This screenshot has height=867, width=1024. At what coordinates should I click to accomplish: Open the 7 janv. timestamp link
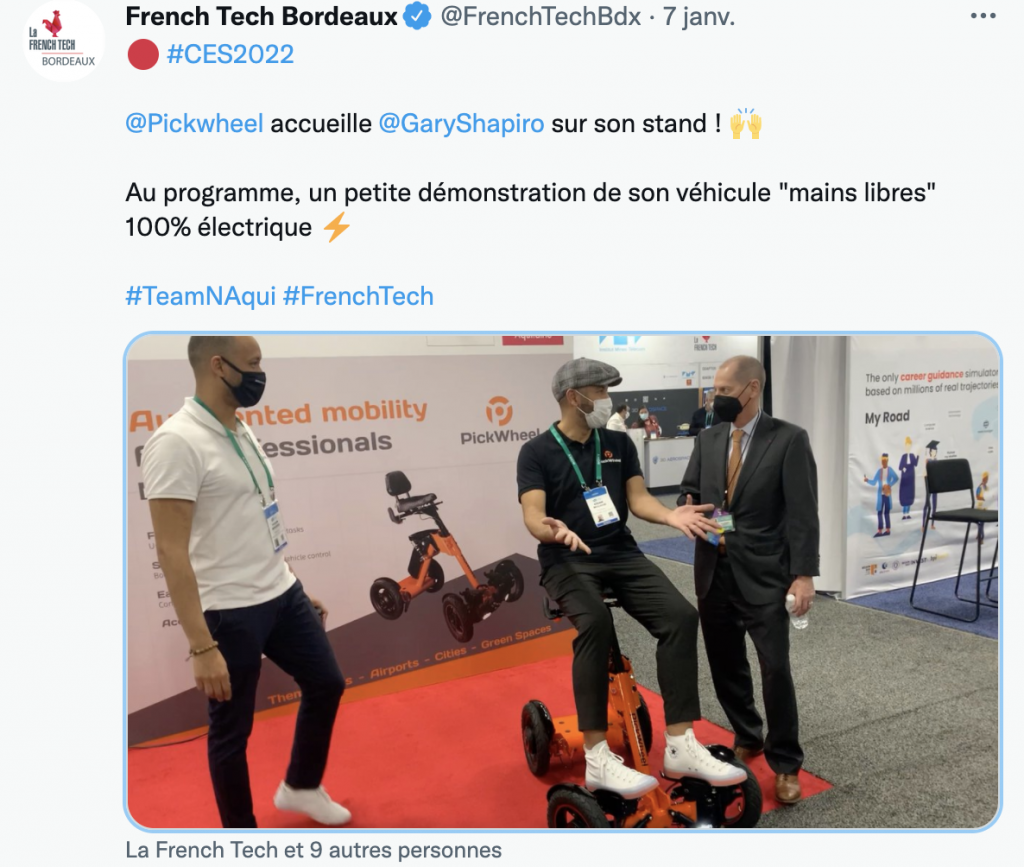click(699, 16)
